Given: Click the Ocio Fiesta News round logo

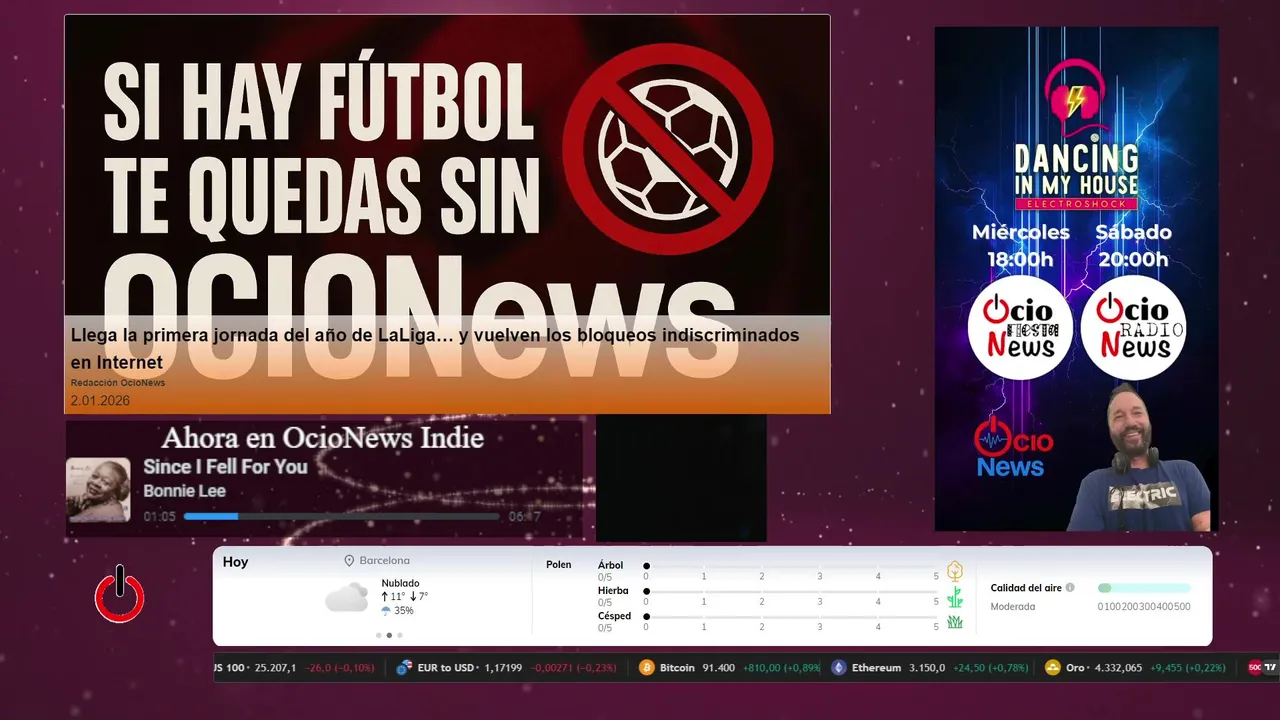Looking at the screenshot, I should click(x=1020, y=328).
